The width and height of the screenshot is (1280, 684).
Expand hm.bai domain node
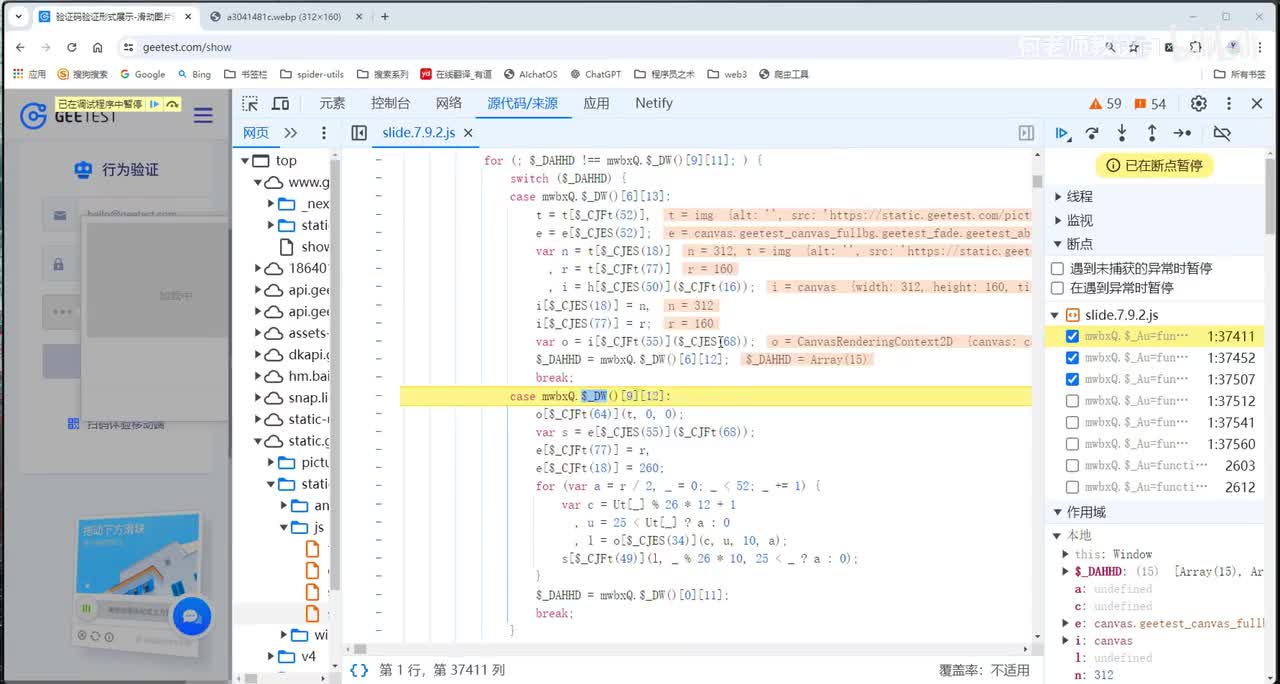pyautogui.click(x=258, y=376)
